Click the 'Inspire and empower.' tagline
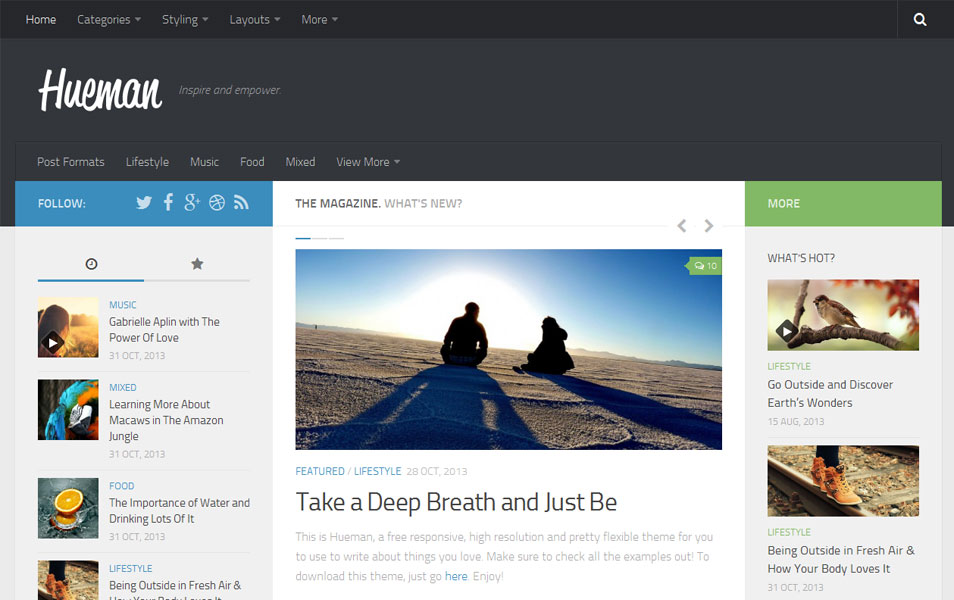Screen dimensions: 954x600 click(230, 90)
